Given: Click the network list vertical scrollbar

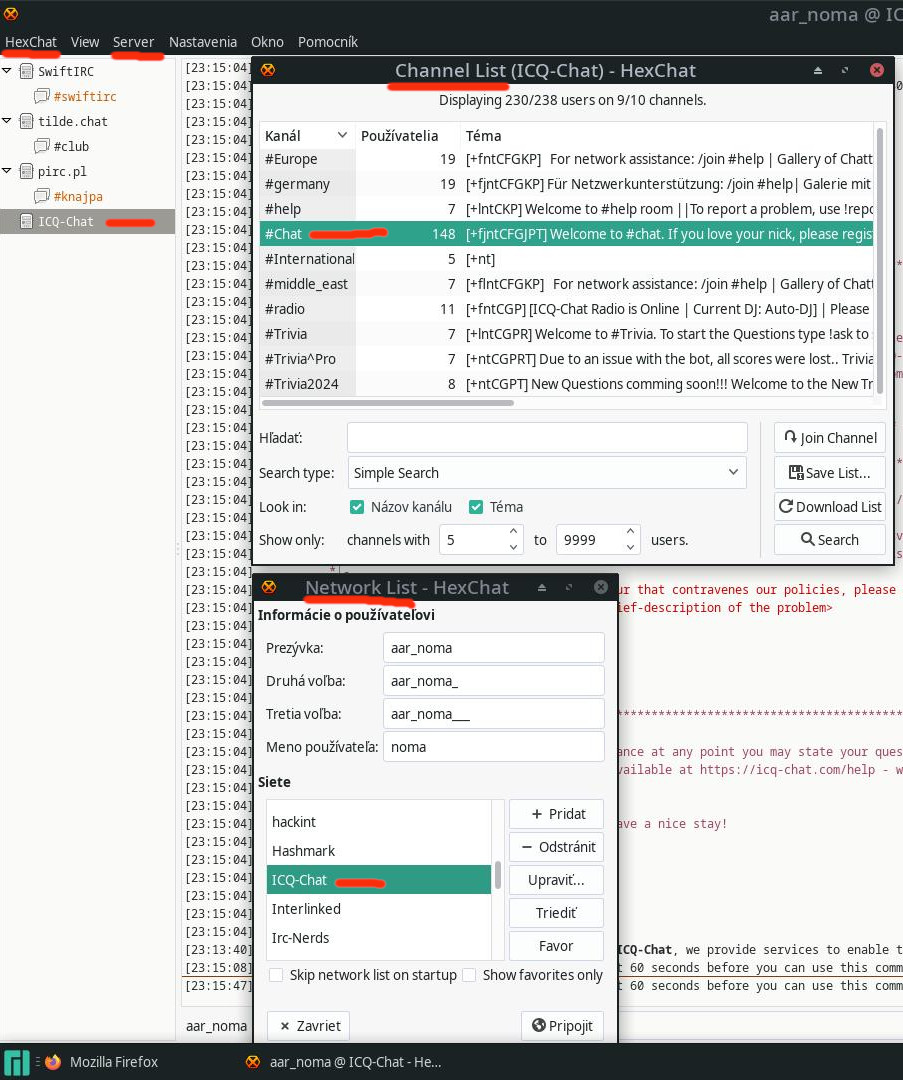Looking at the screenshot, I should (x=498, y=875).
